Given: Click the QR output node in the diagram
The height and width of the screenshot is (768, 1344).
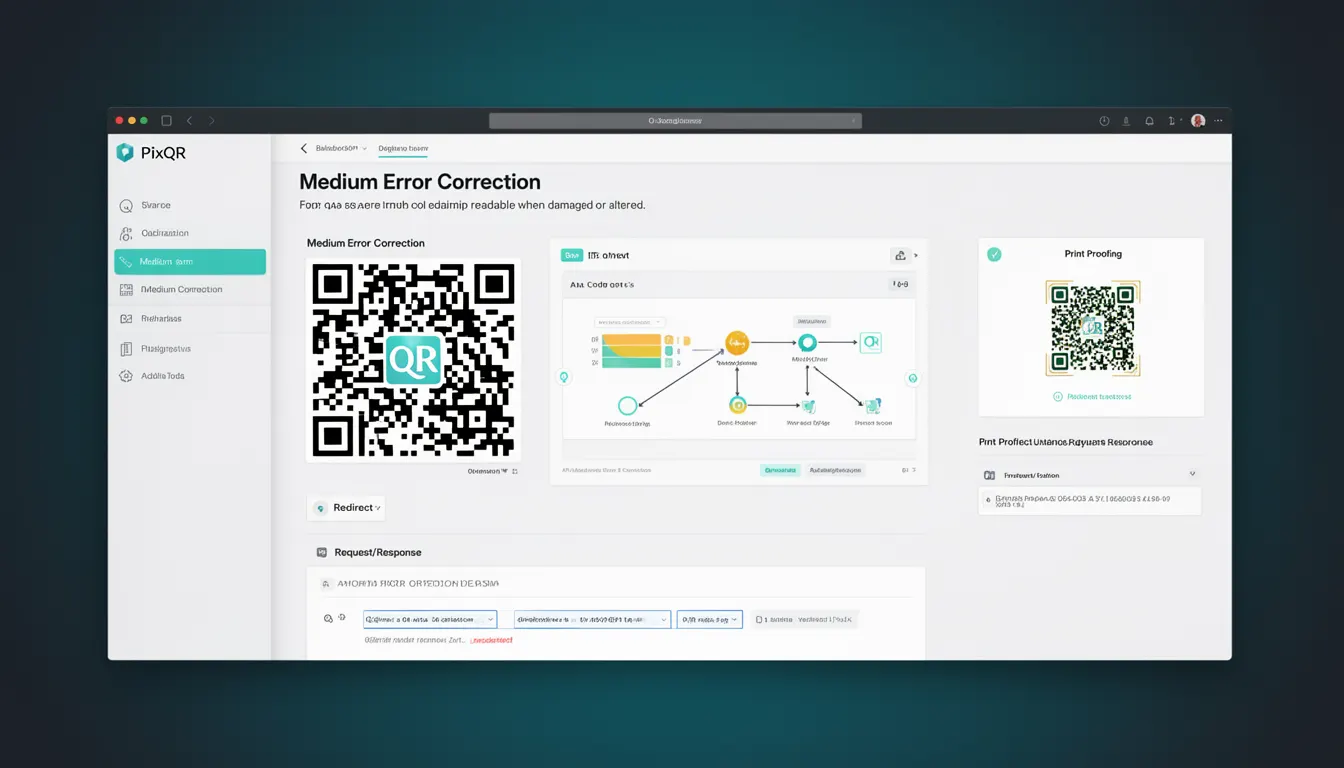Looking at the screenshot, I should 870,342.
